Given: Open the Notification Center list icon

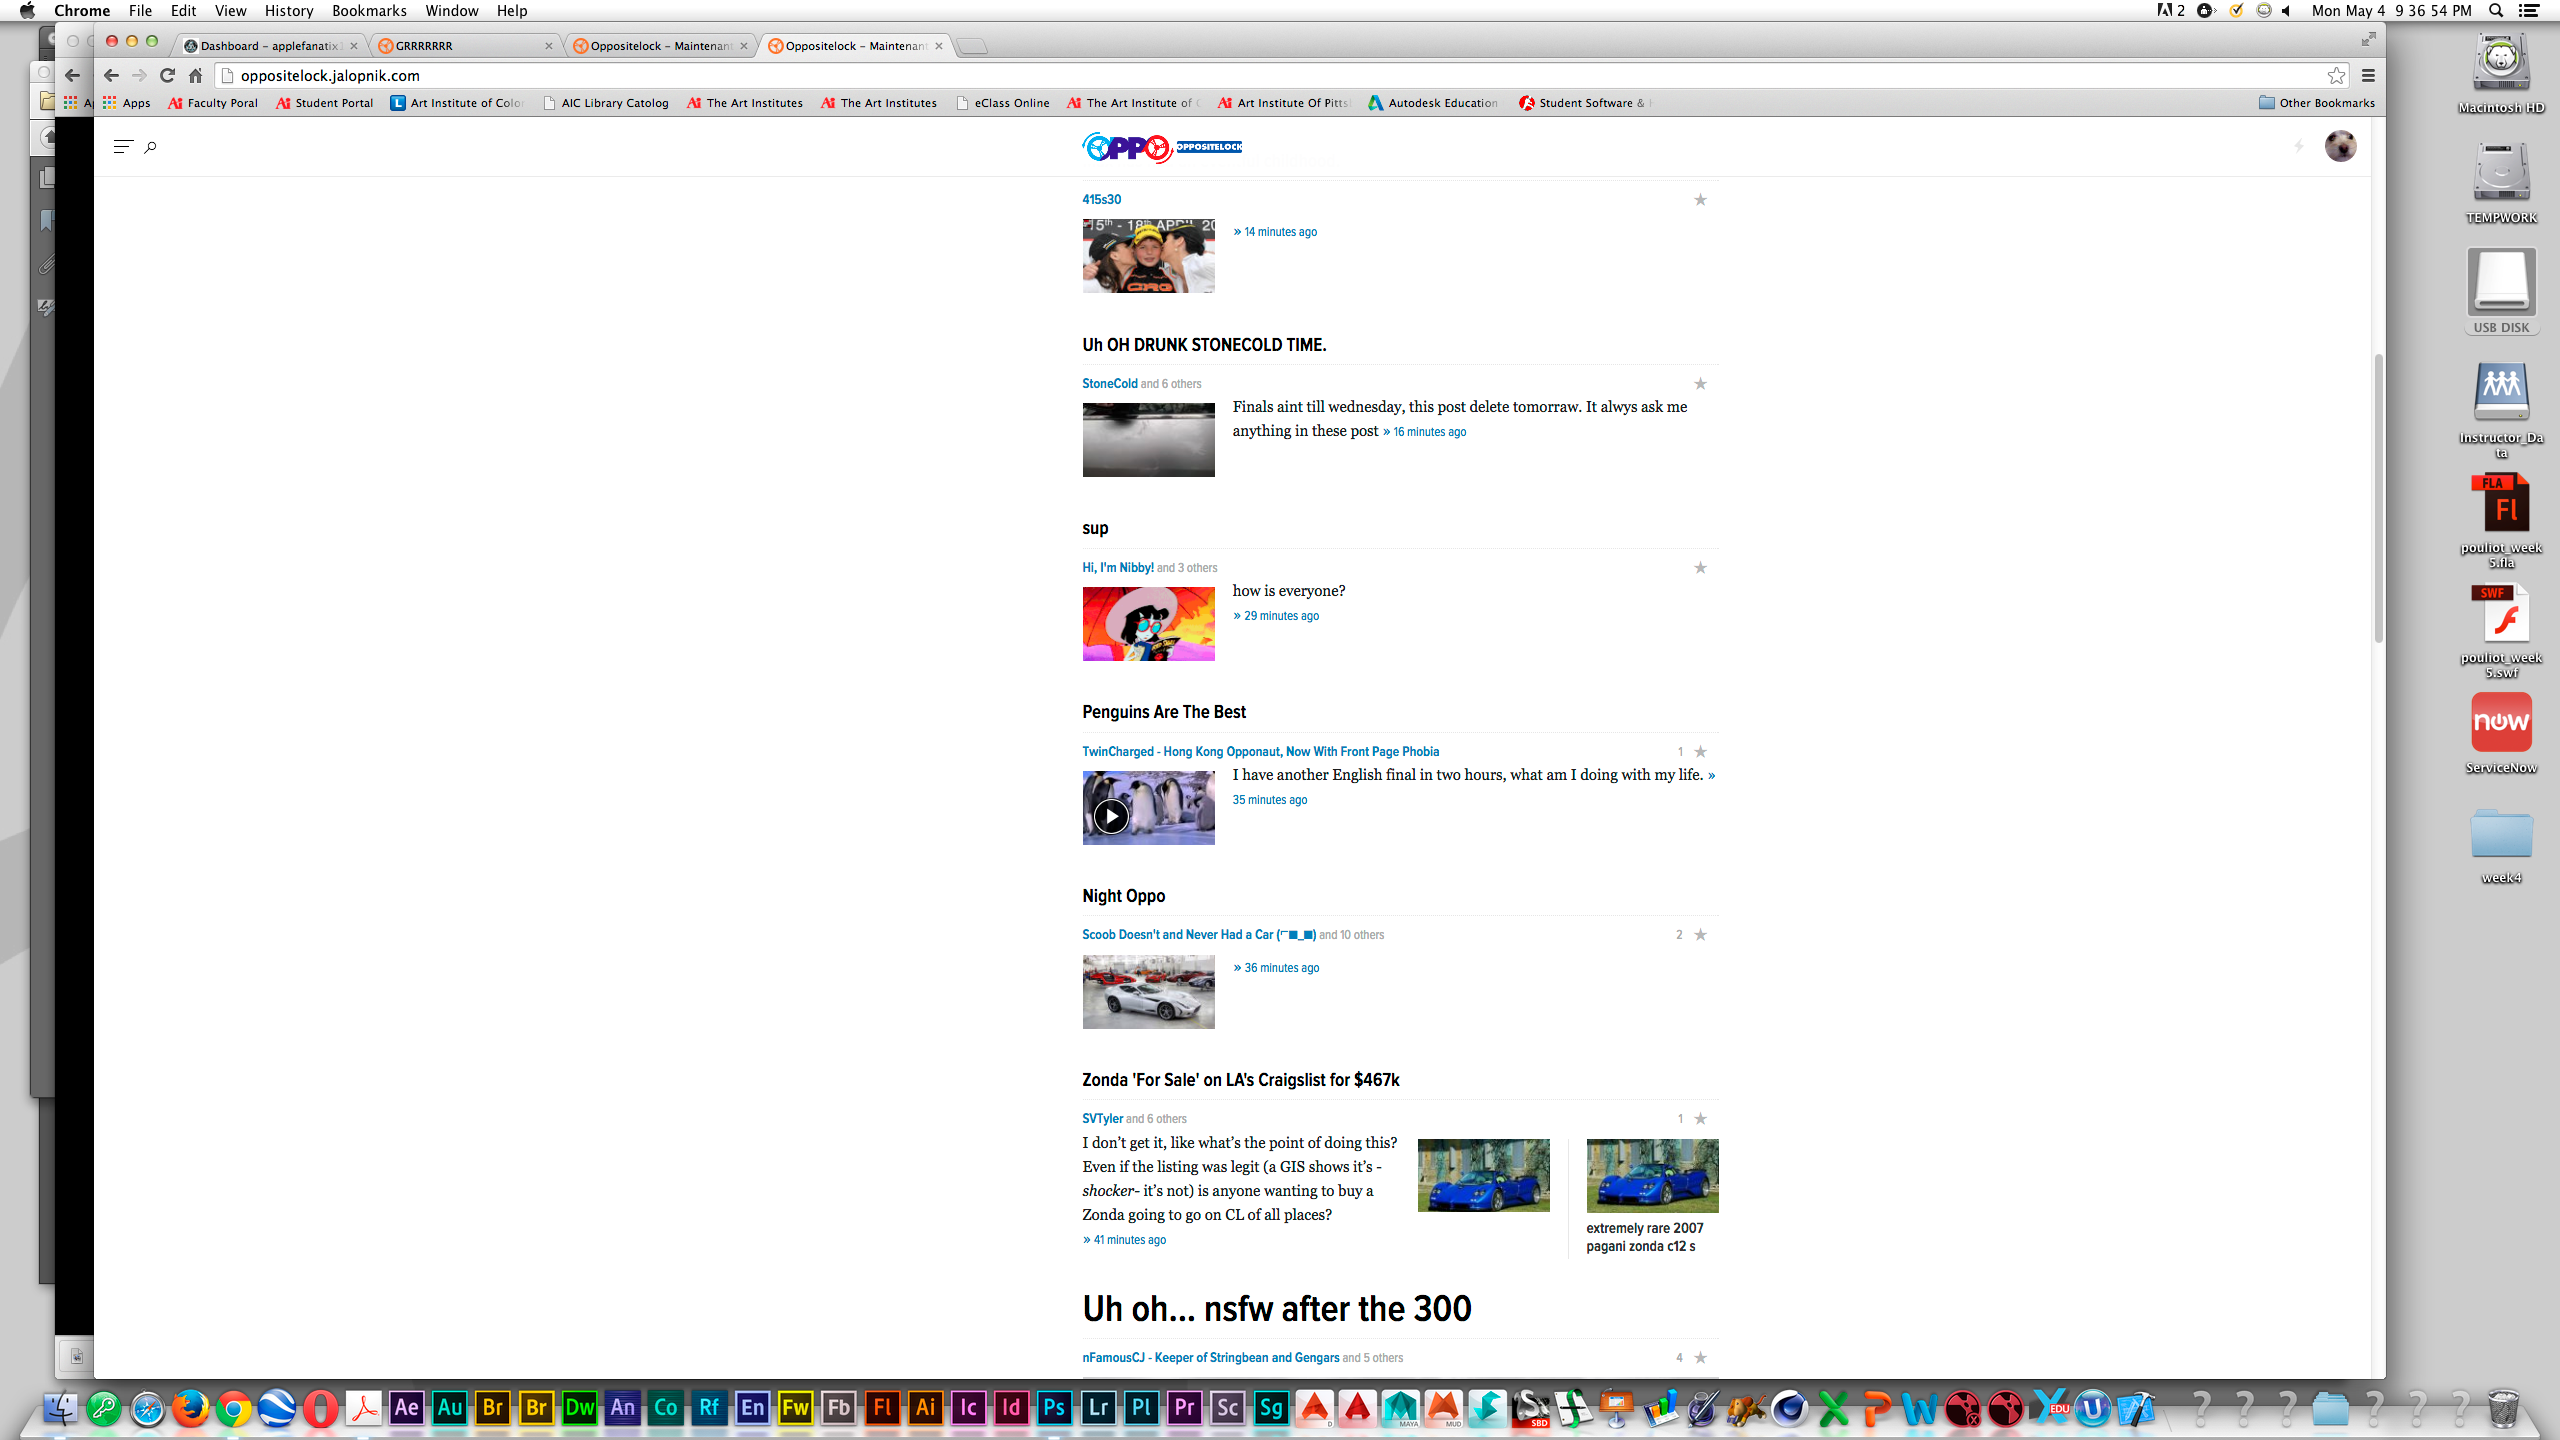Looking at the screenshot, I should tap(2529, 11).
